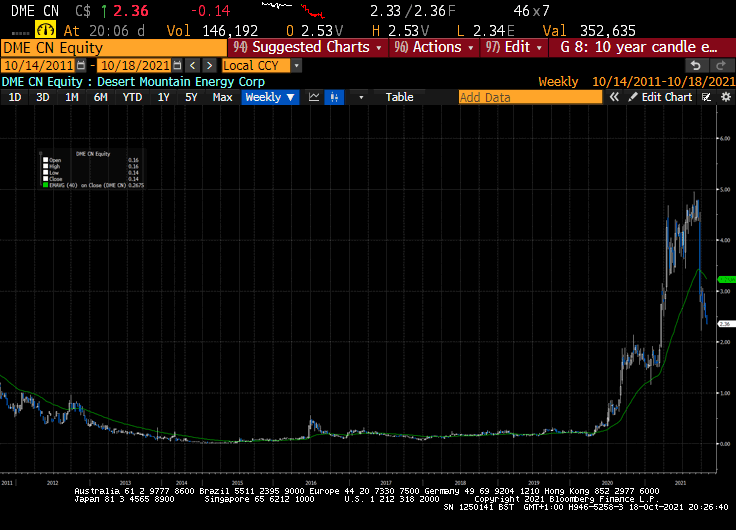
Task: Click the undo arrow button
Action: pos(696,65)
